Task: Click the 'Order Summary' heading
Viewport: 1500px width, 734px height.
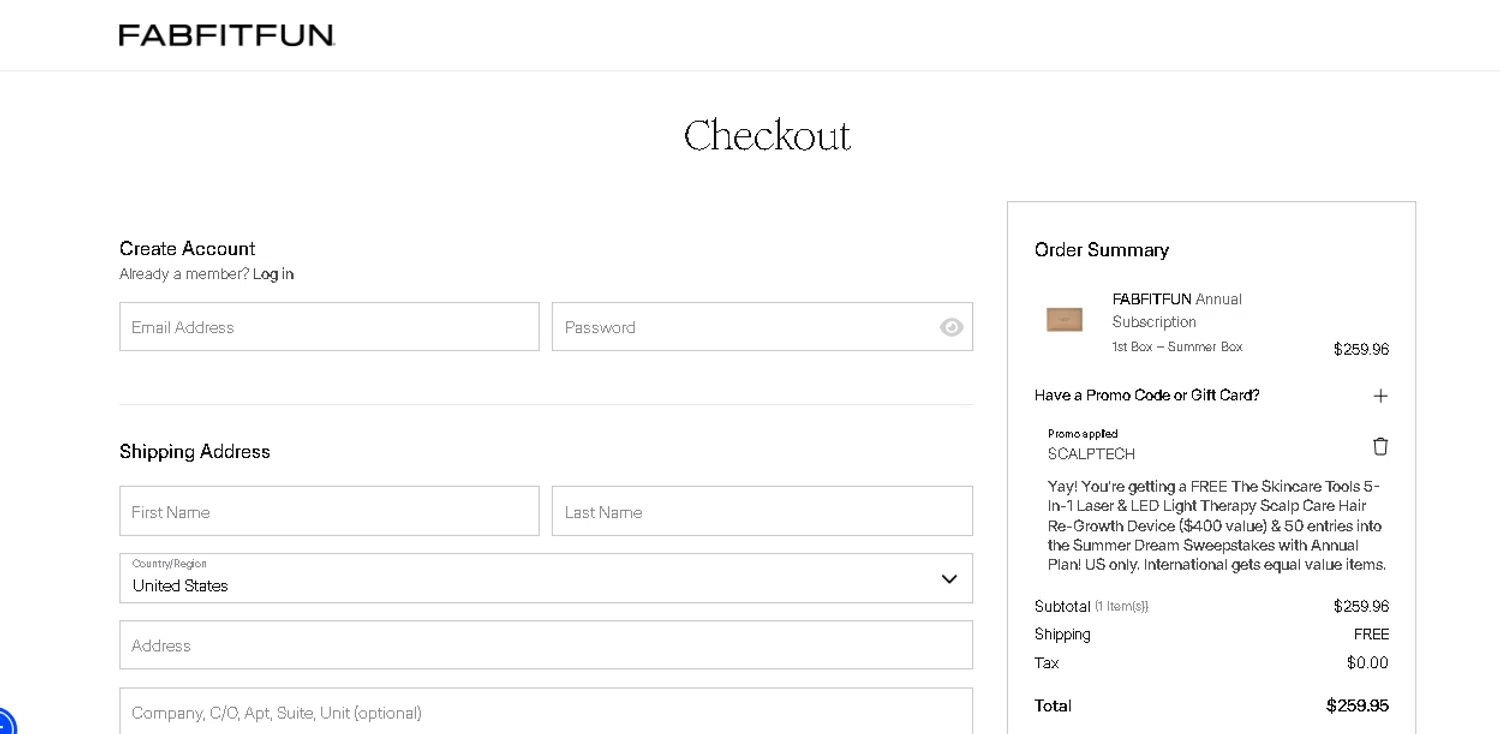Action: point(1101,250)
